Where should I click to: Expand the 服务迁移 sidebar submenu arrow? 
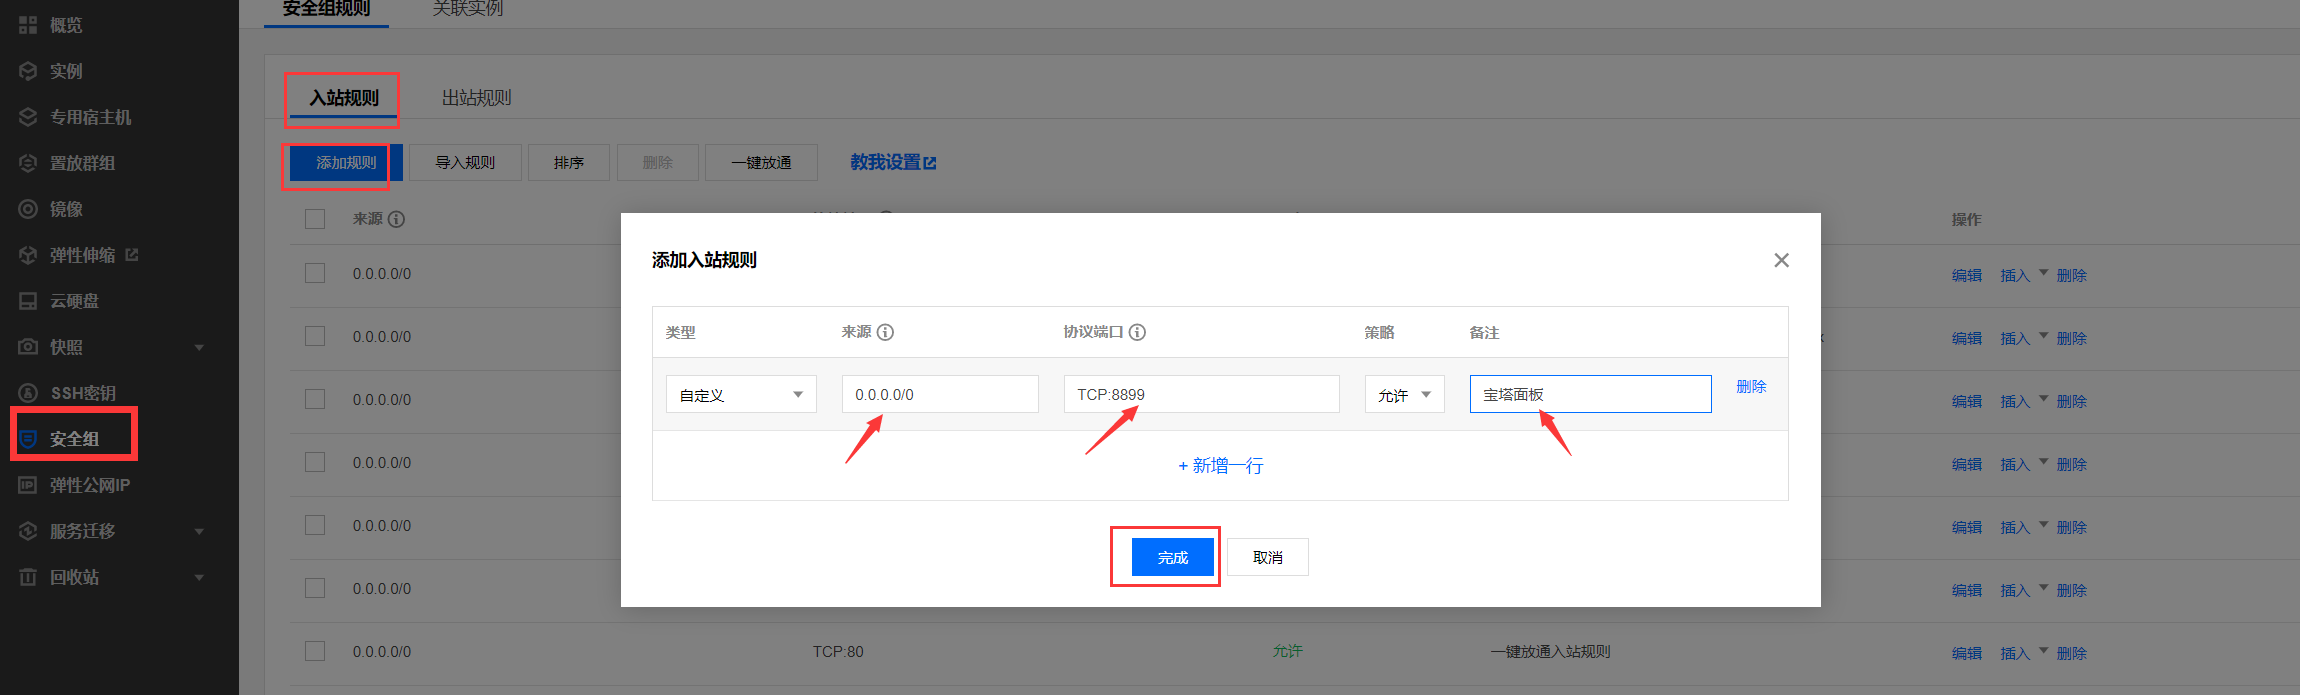[x=199, y=532]
